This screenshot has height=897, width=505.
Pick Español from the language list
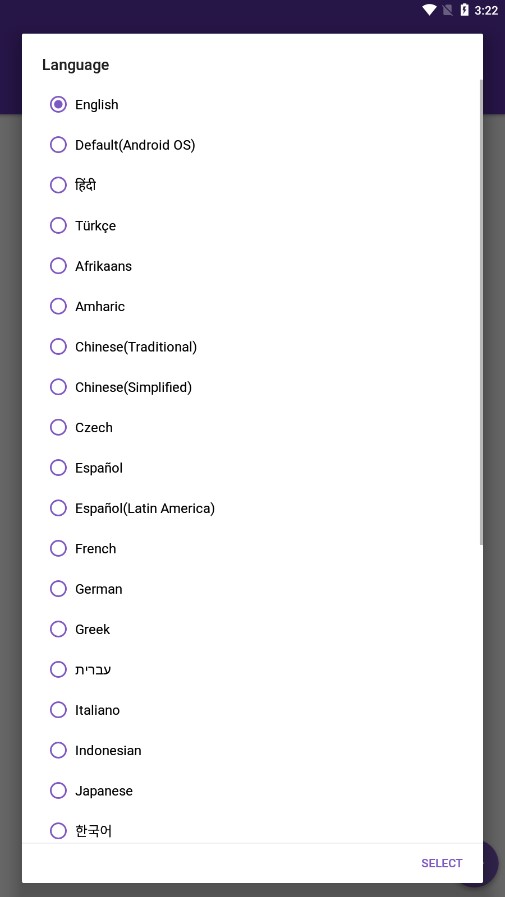[x=252, y=467]
